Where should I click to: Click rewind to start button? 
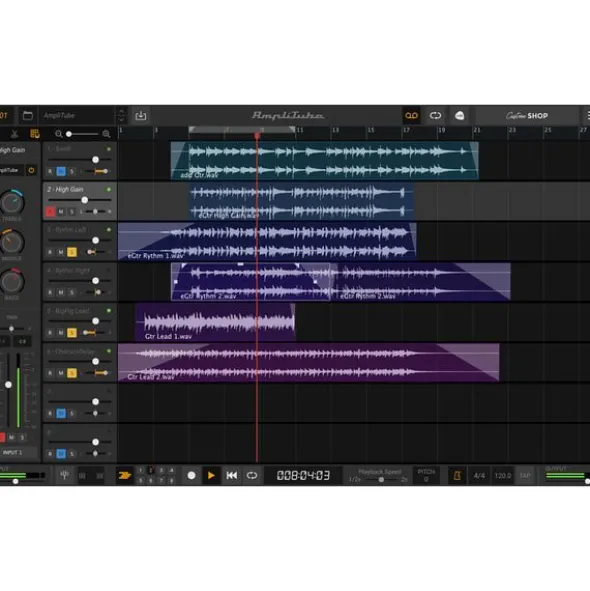coord(232,476)
